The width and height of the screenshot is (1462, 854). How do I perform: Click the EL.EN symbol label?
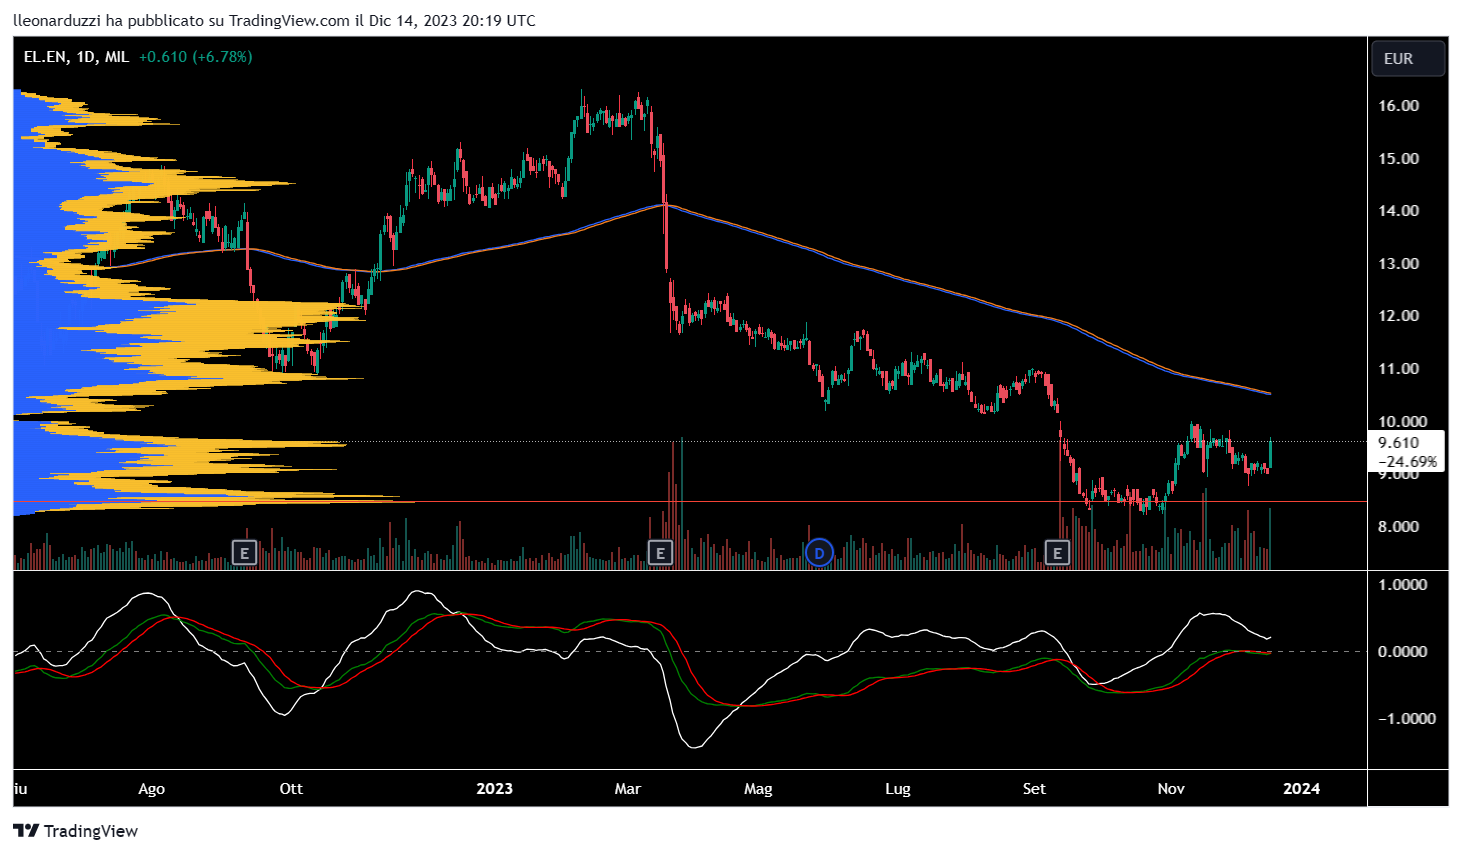tap(45, 57)
